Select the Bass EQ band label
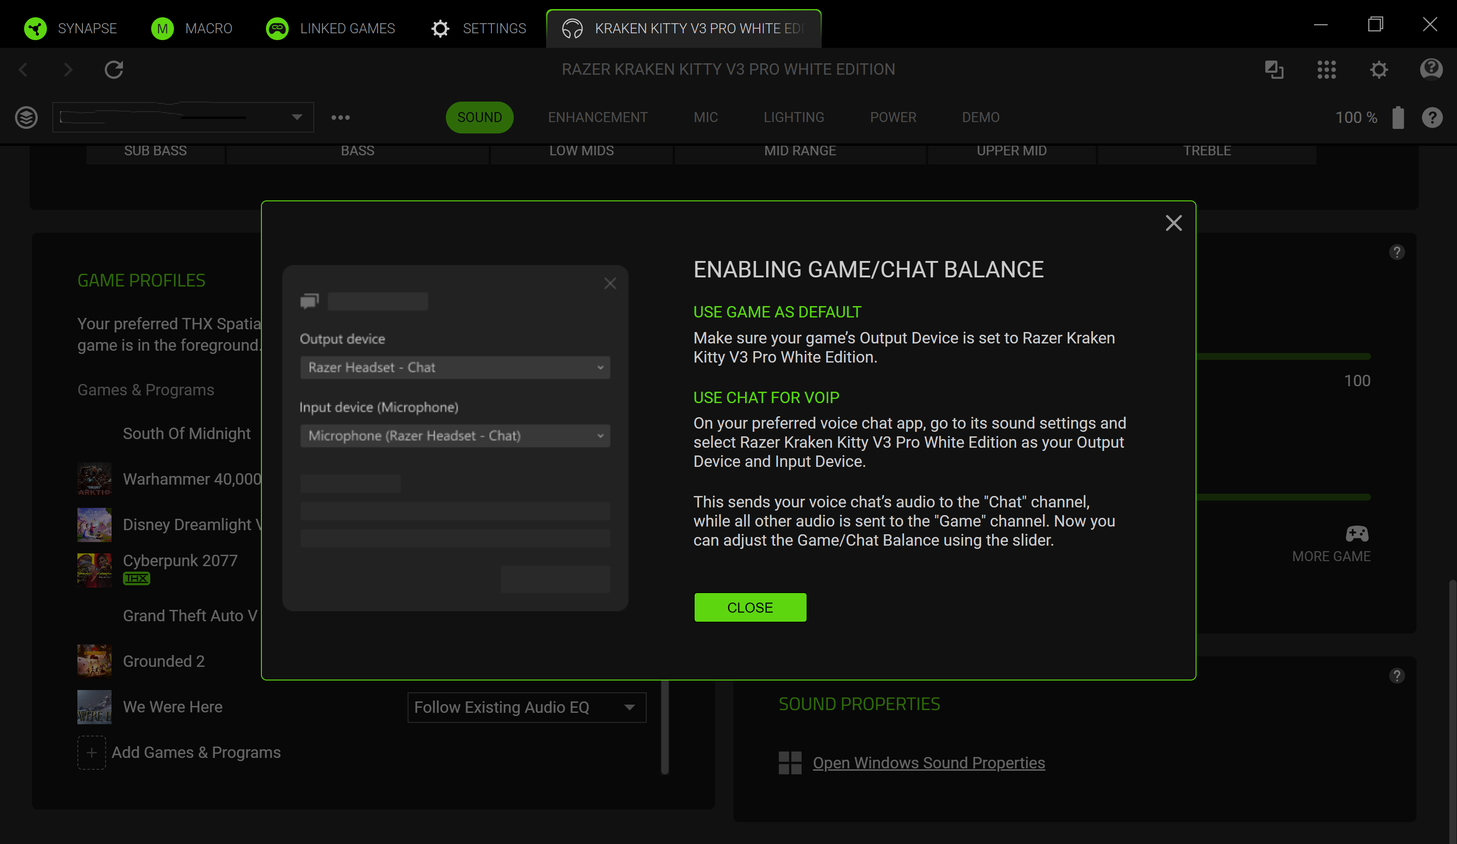This screenshot has width=1457, height=844. point(357,151)
